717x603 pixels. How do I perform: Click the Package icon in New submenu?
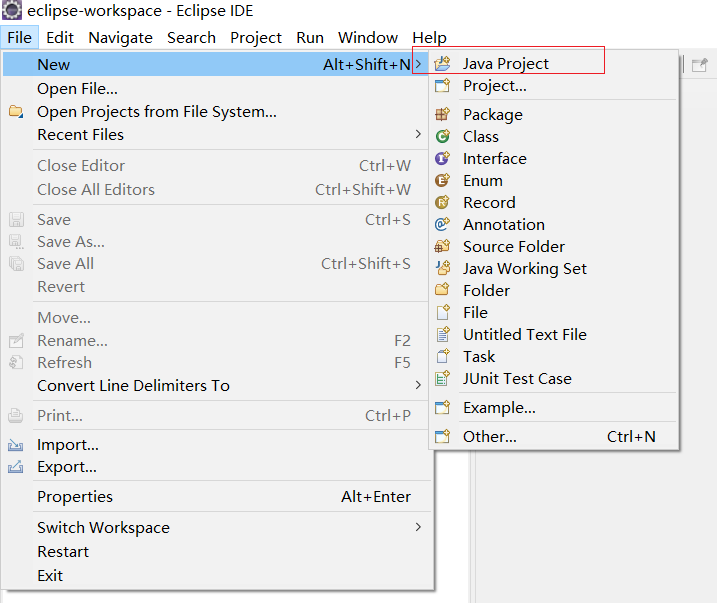coord(443,114)
